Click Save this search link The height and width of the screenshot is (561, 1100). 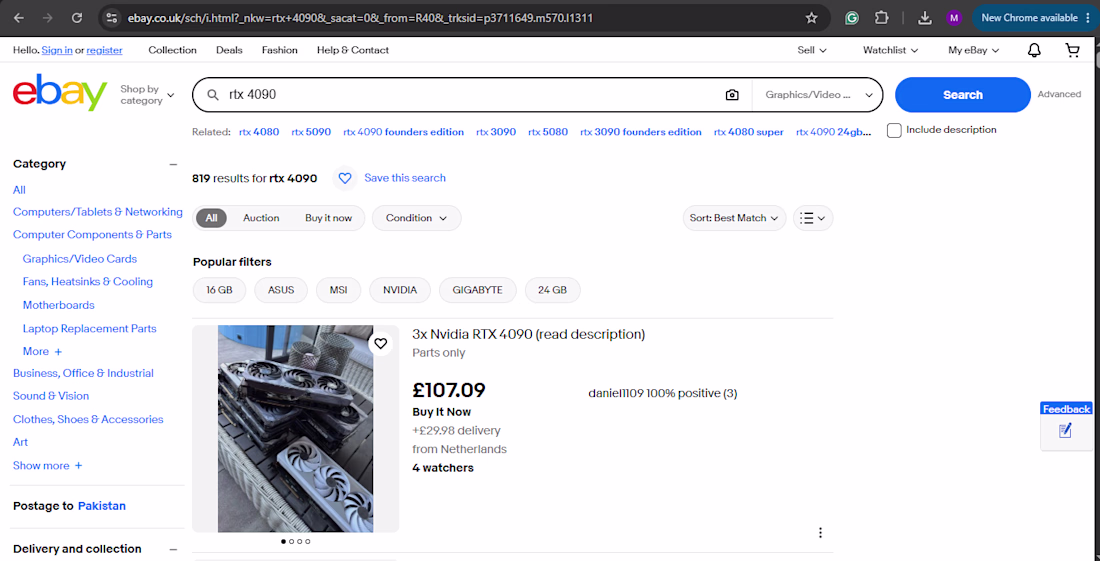tap(405, 178)
